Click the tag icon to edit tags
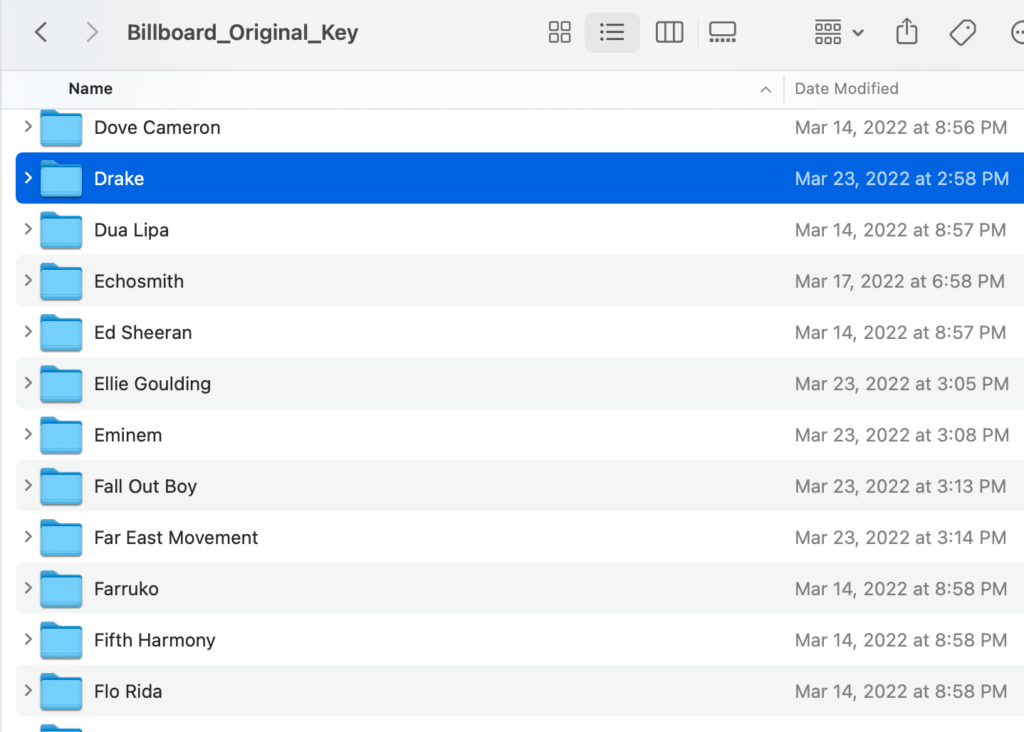 click(962, 32)
